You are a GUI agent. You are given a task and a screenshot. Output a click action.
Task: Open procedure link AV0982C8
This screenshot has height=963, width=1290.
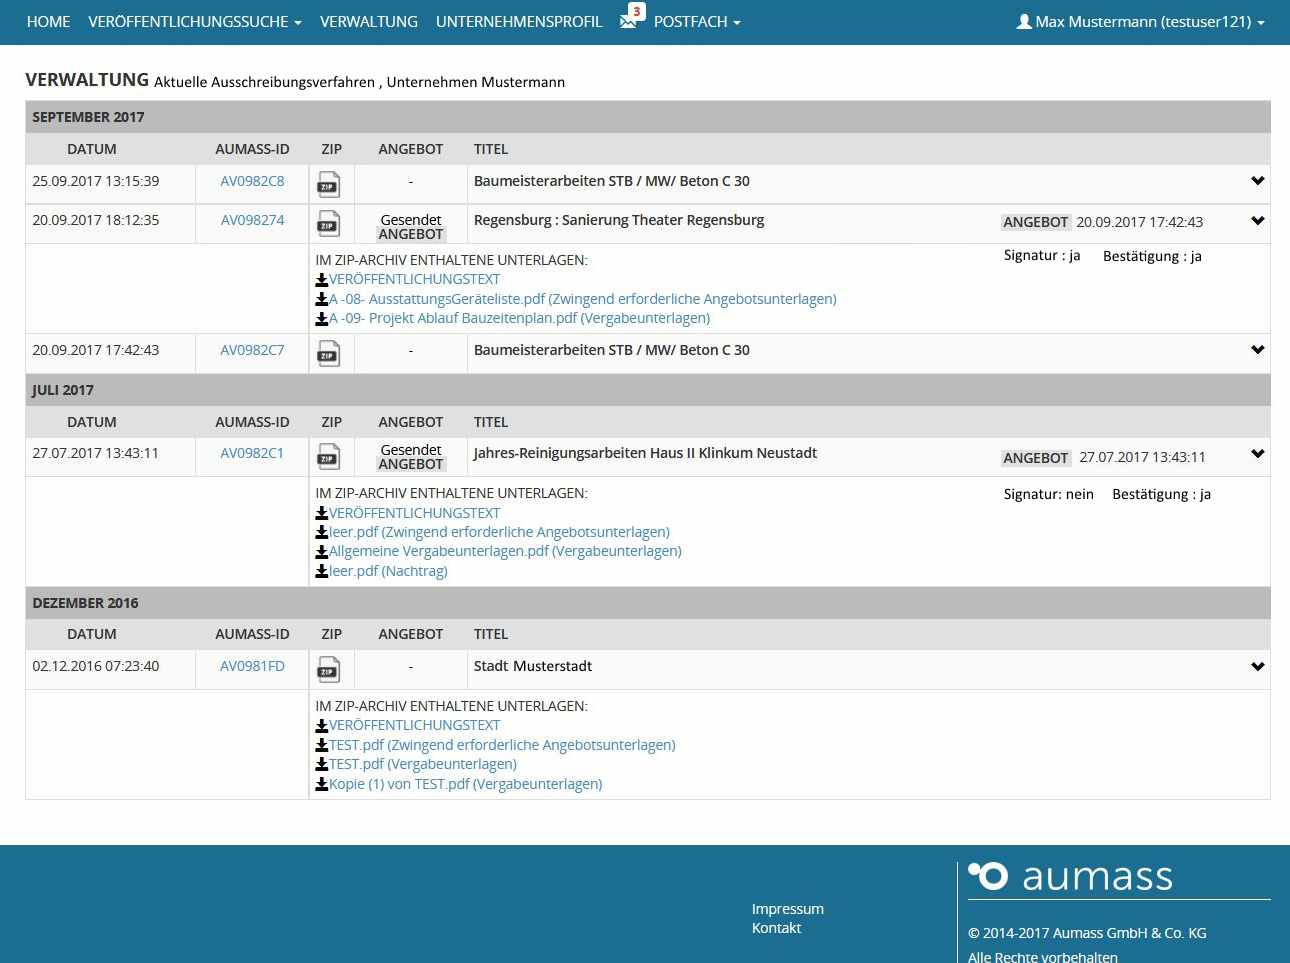pyautogui.click(x=252, y=181)
